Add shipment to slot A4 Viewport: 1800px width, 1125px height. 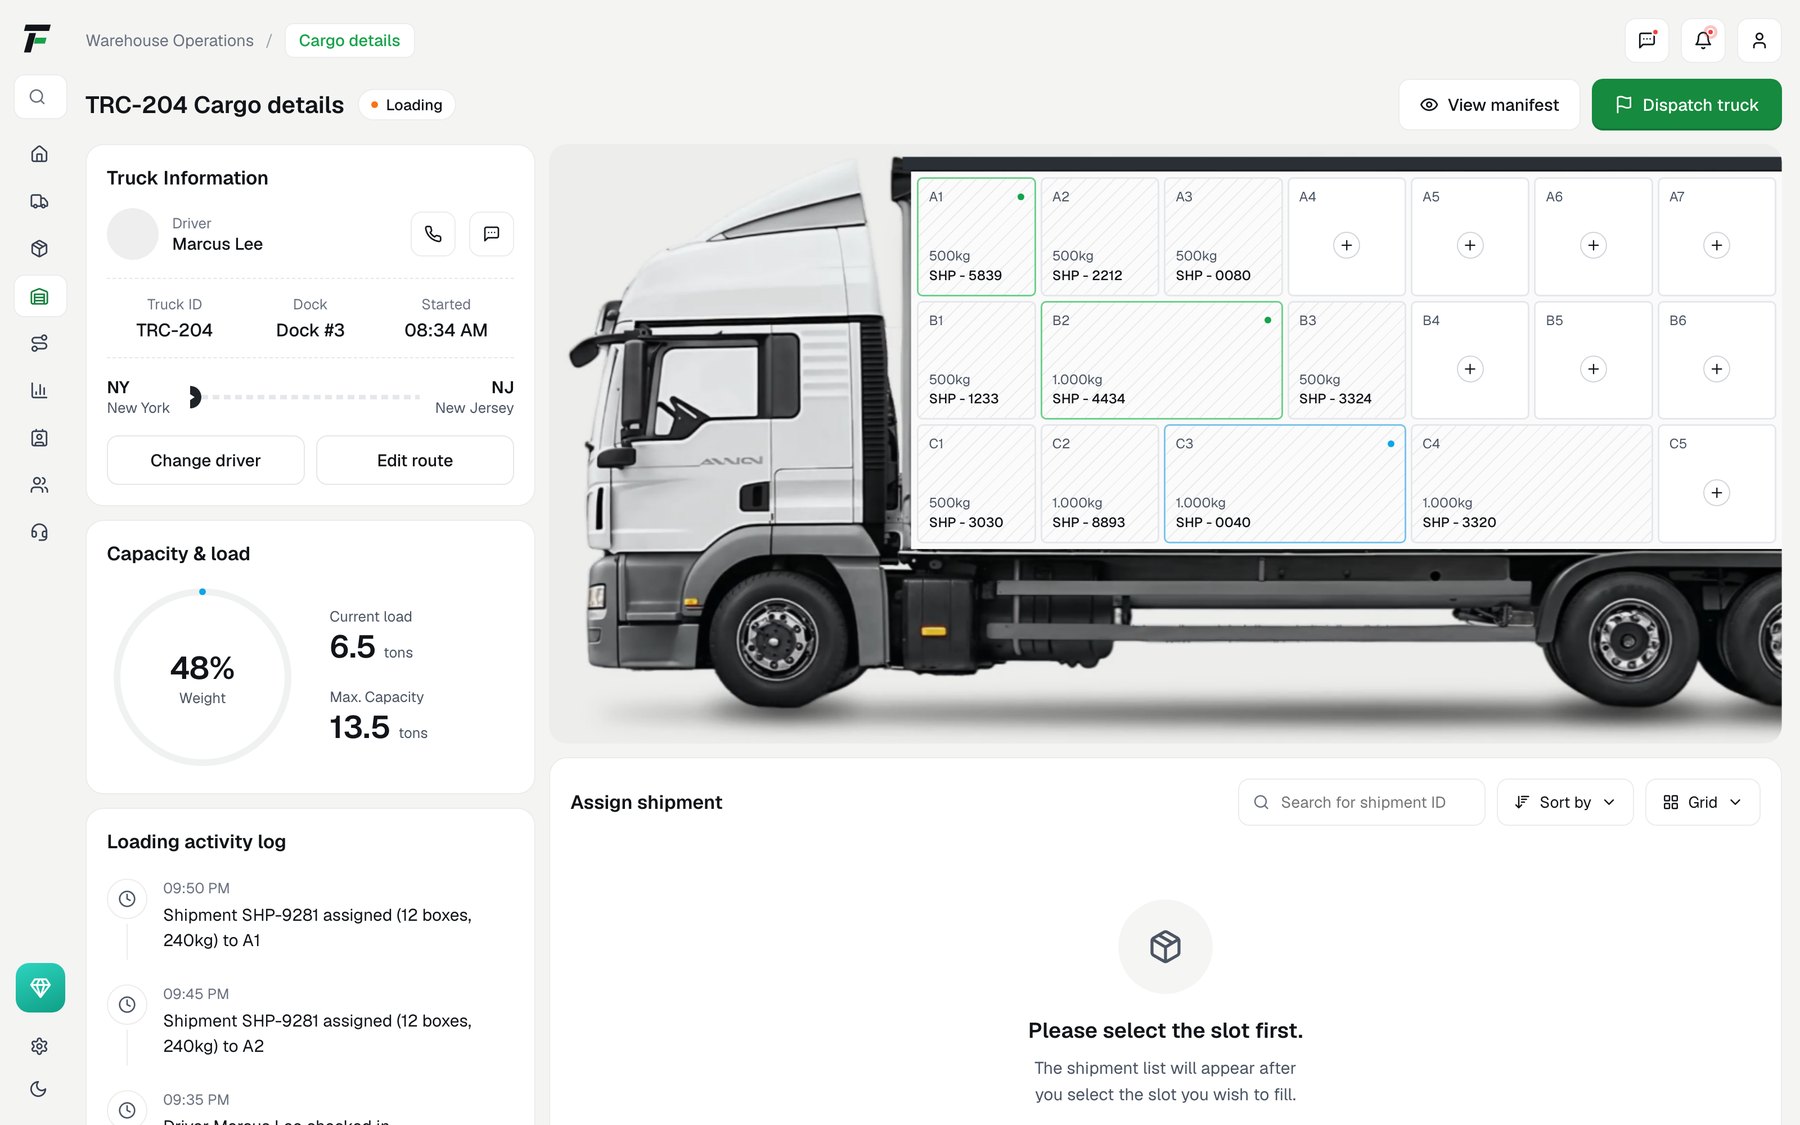click(x=1347, y=245)
